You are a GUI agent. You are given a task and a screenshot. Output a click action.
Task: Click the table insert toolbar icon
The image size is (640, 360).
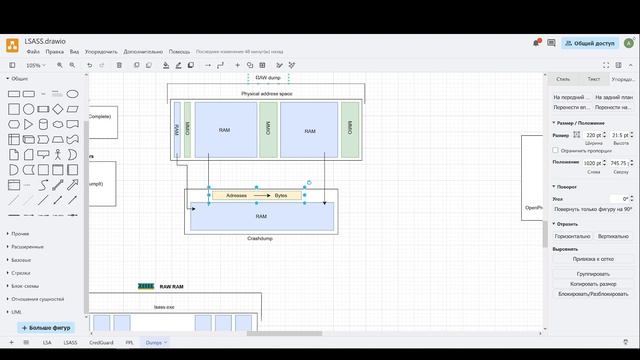[262, 65]
